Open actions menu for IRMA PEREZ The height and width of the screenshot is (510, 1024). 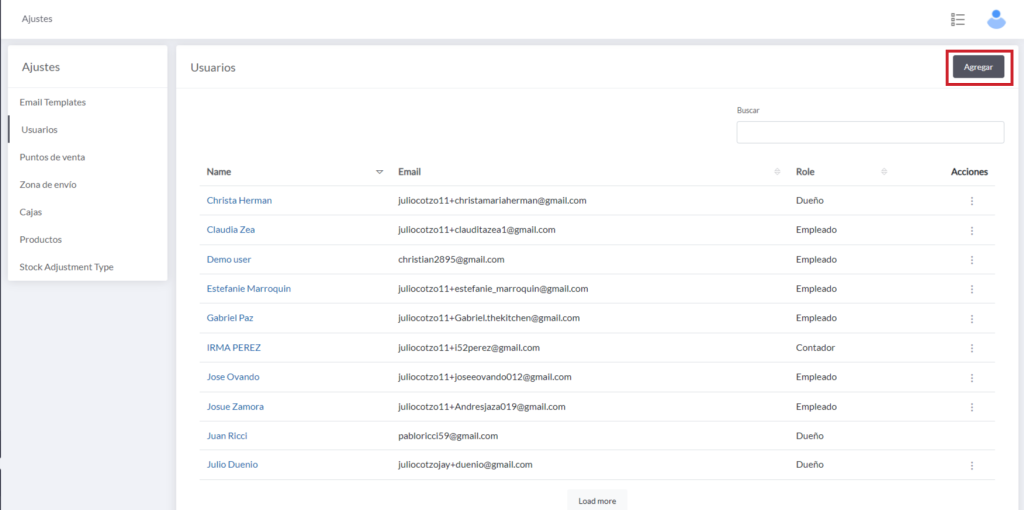pyautogui.click(x=971, y=348)
